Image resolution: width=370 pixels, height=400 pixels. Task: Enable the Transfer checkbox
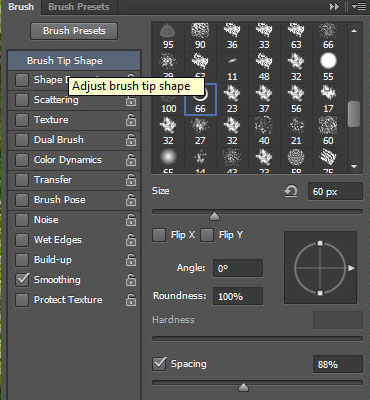[x=22, y=180]
